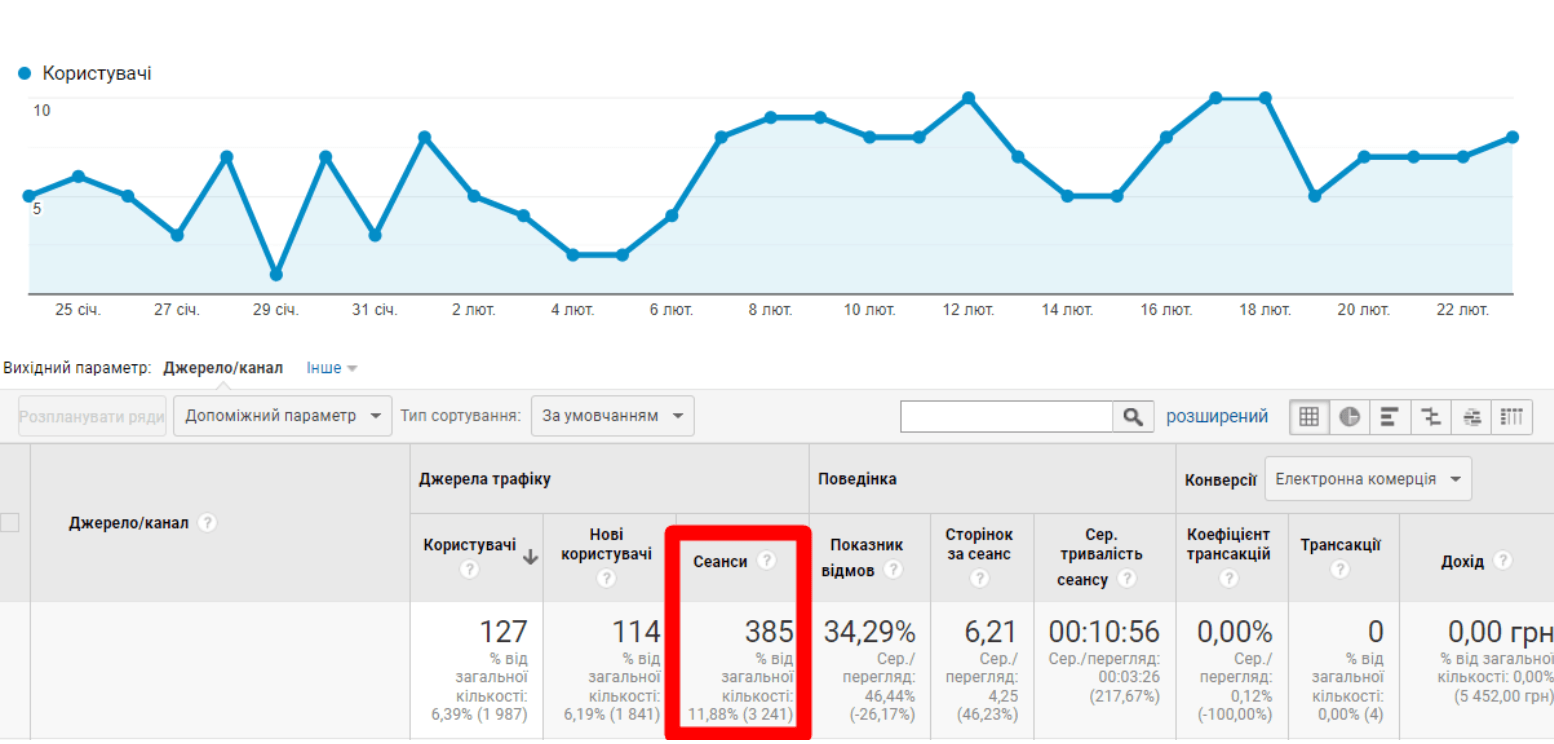Sort by the Користувачі column header
Viewport: 1554px width, 744px height.
470,545
